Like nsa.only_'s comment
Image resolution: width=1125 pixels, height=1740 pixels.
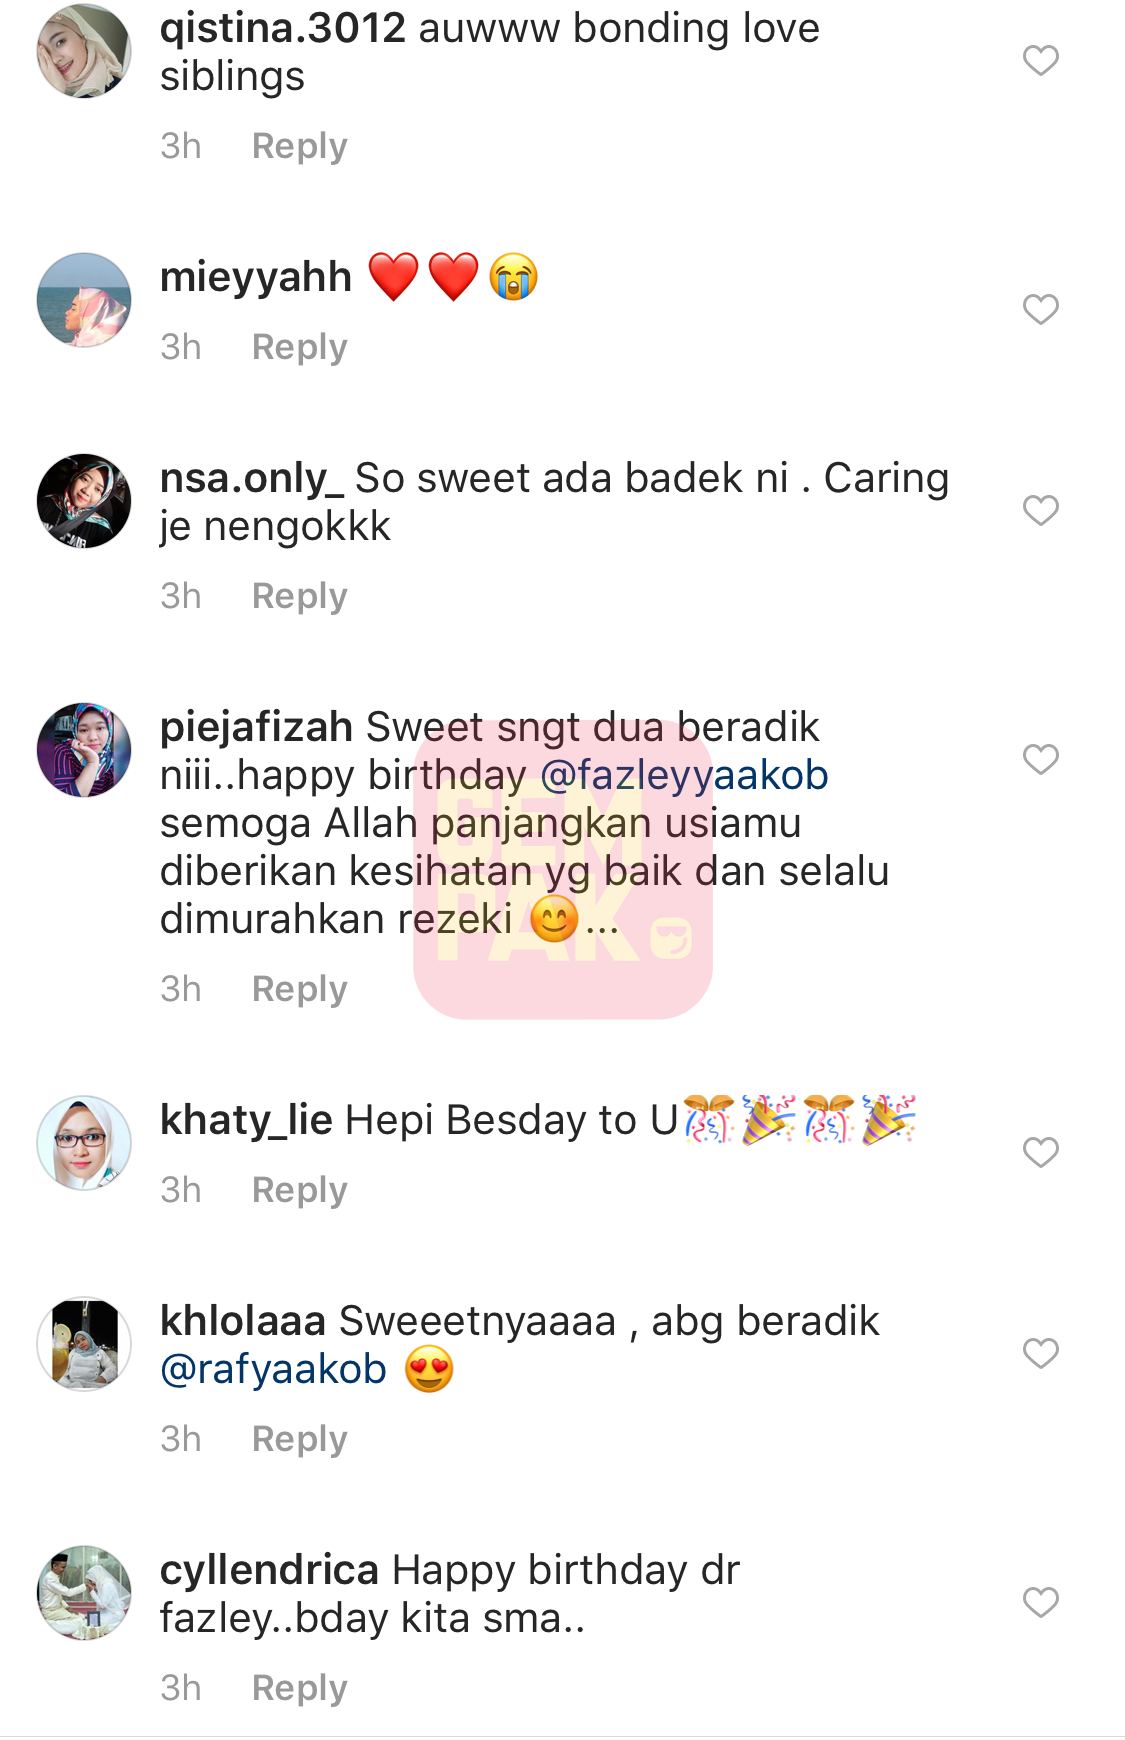(x=1040, y=510)
